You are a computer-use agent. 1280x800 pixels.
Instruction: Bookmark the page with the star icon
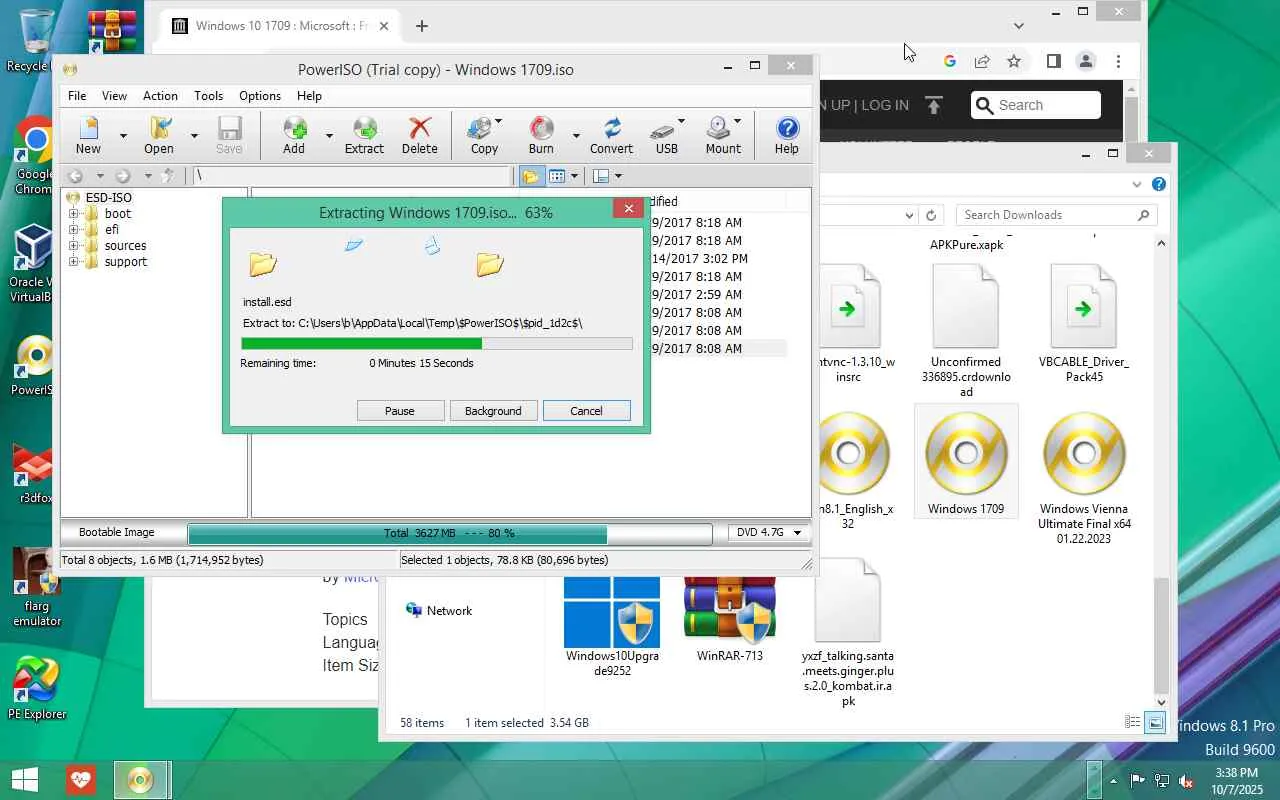click(x=1014, y=61)
